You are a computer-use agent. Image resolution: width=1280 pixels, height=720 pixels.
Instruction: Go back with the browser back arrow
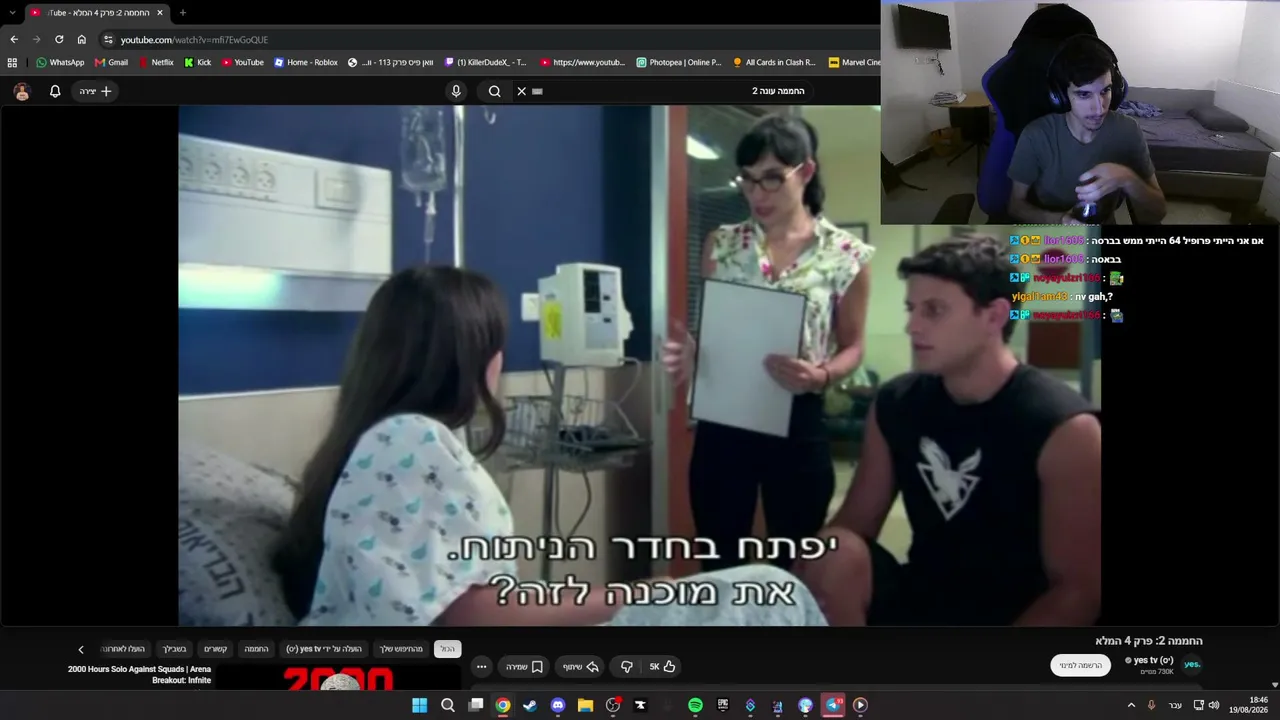(14, 39)
